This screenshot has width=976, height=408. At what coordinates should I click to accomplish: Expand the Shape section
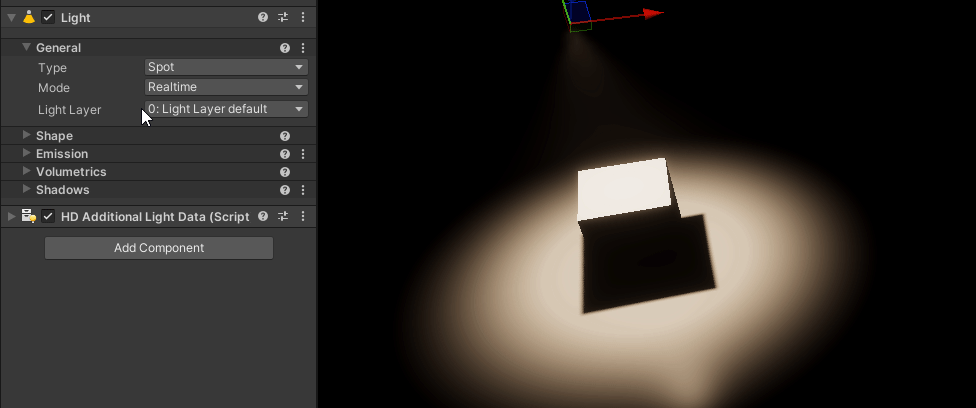click(26, 135)
